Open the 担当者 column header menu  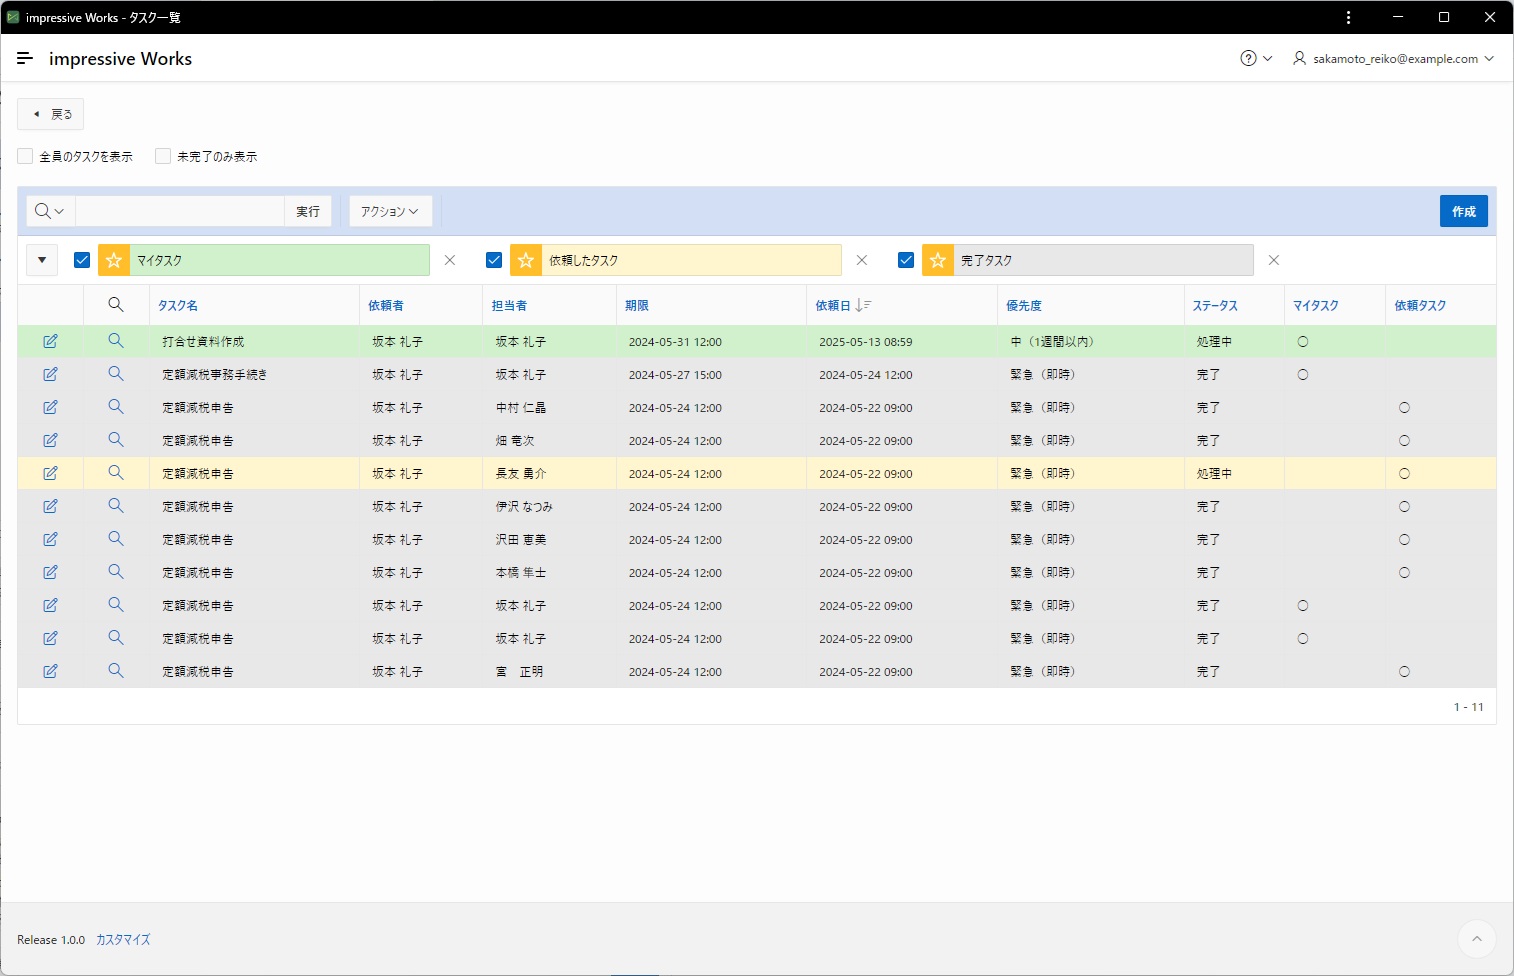pos(509,306)
